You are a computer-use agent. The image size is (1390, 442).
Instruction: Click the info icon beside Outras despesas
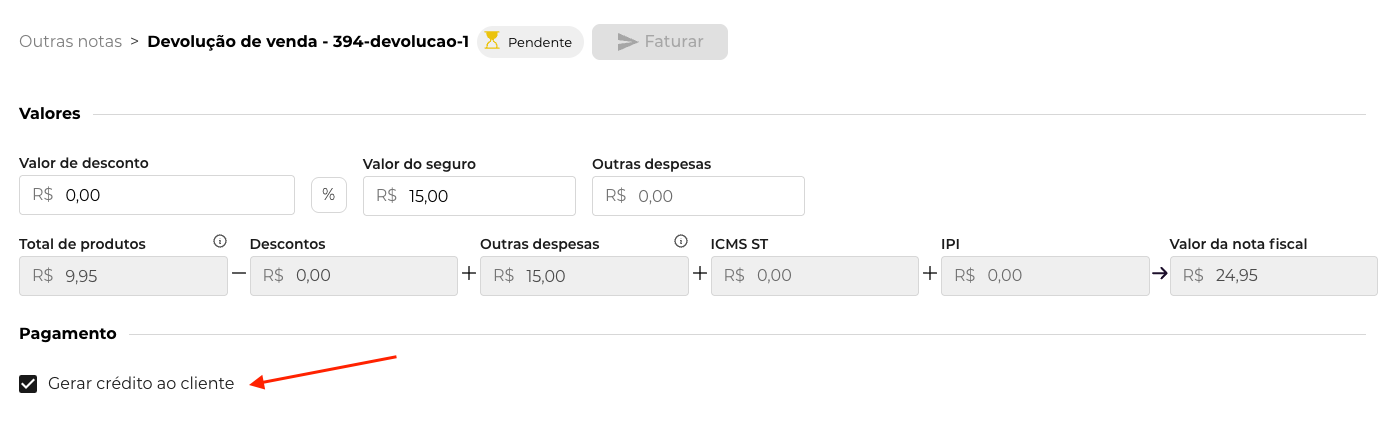(681, 241)
